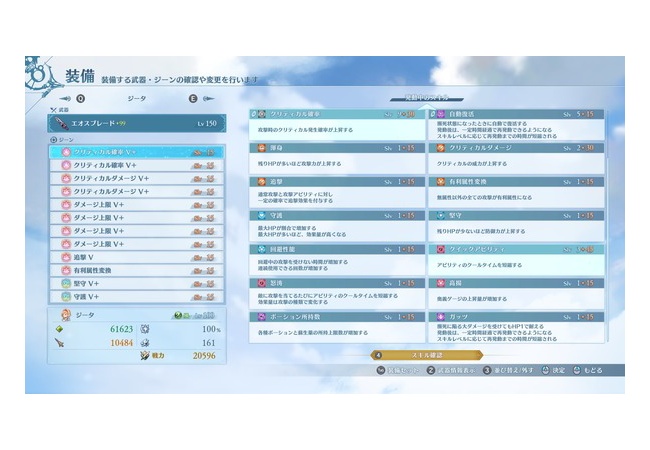Image resolution: width=650 pixels, height=450 pixels.
Task: Click the 装備セット footer command
Action: 398,370
